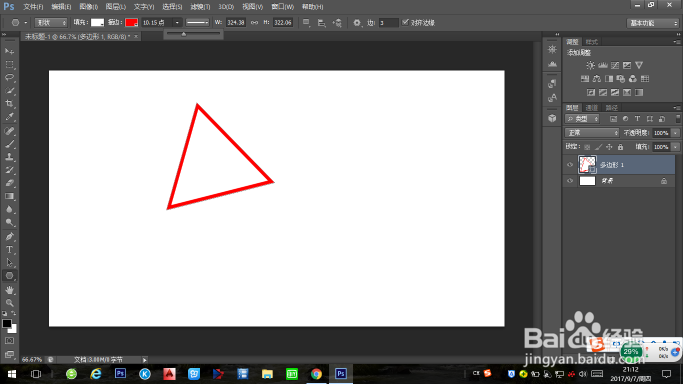
Task: Open the layer filter 类型 dropdown
Action: pyautogui.click(x=582, y=118)
